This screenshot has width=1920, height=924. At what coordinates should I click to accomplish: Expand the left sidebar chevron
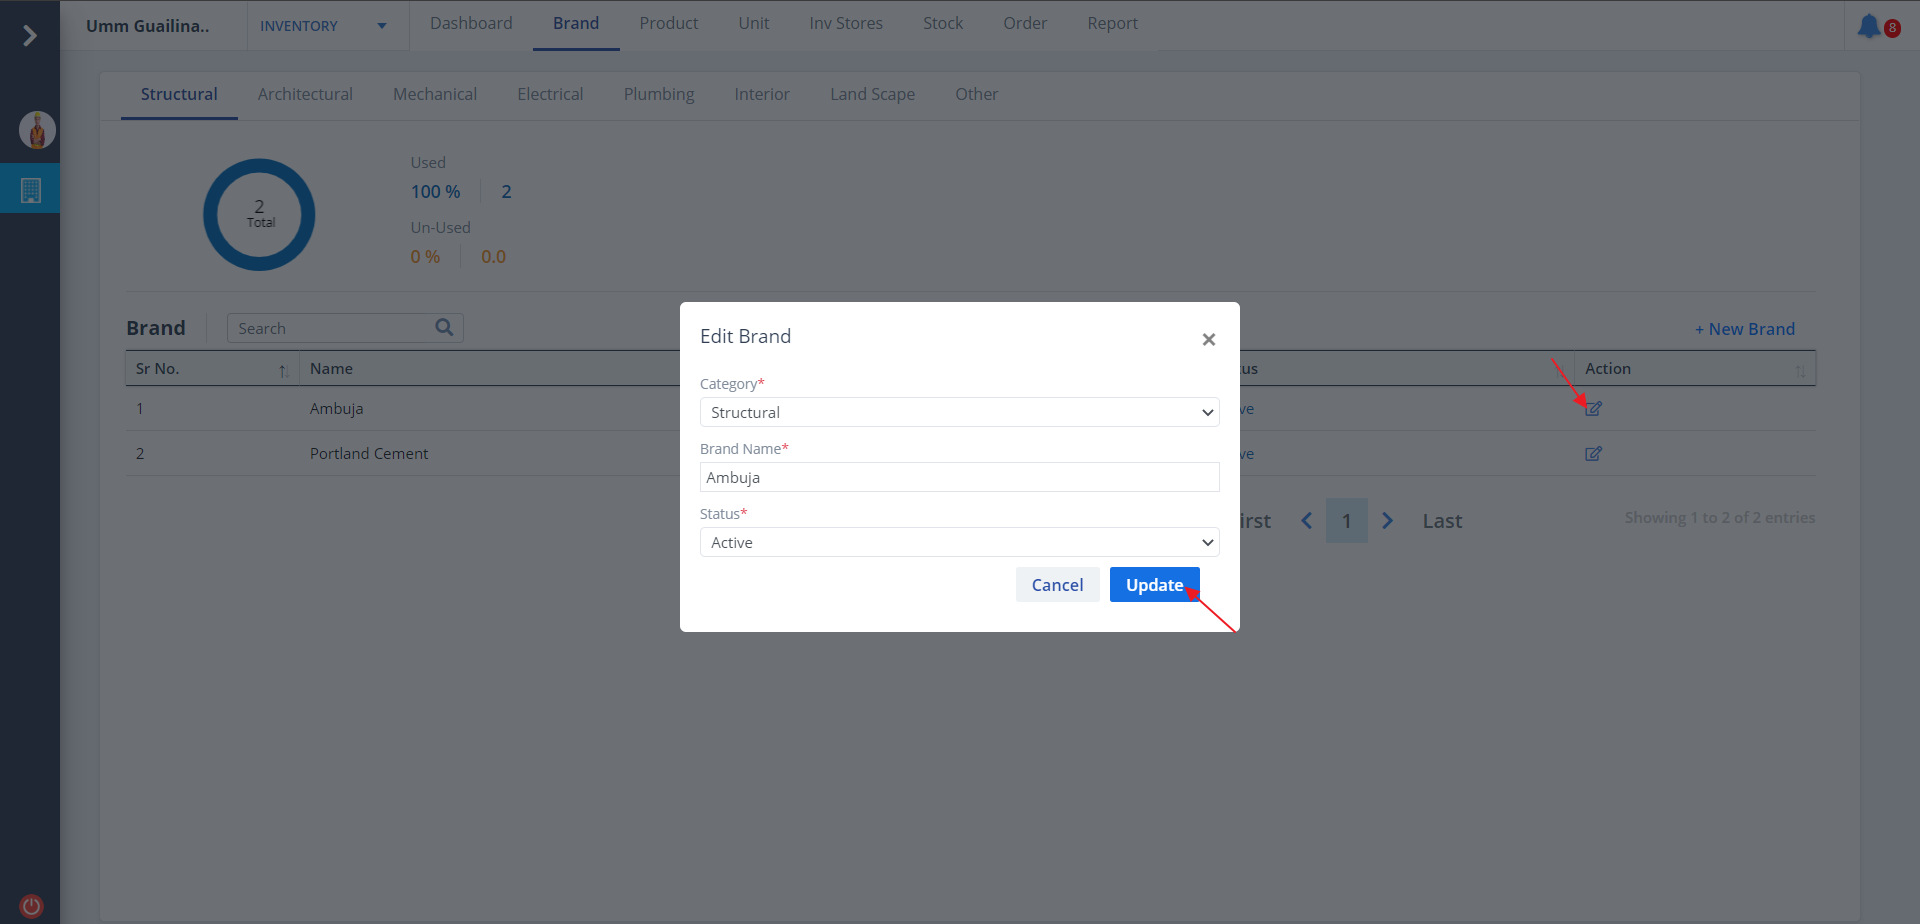tap(30, 36)
